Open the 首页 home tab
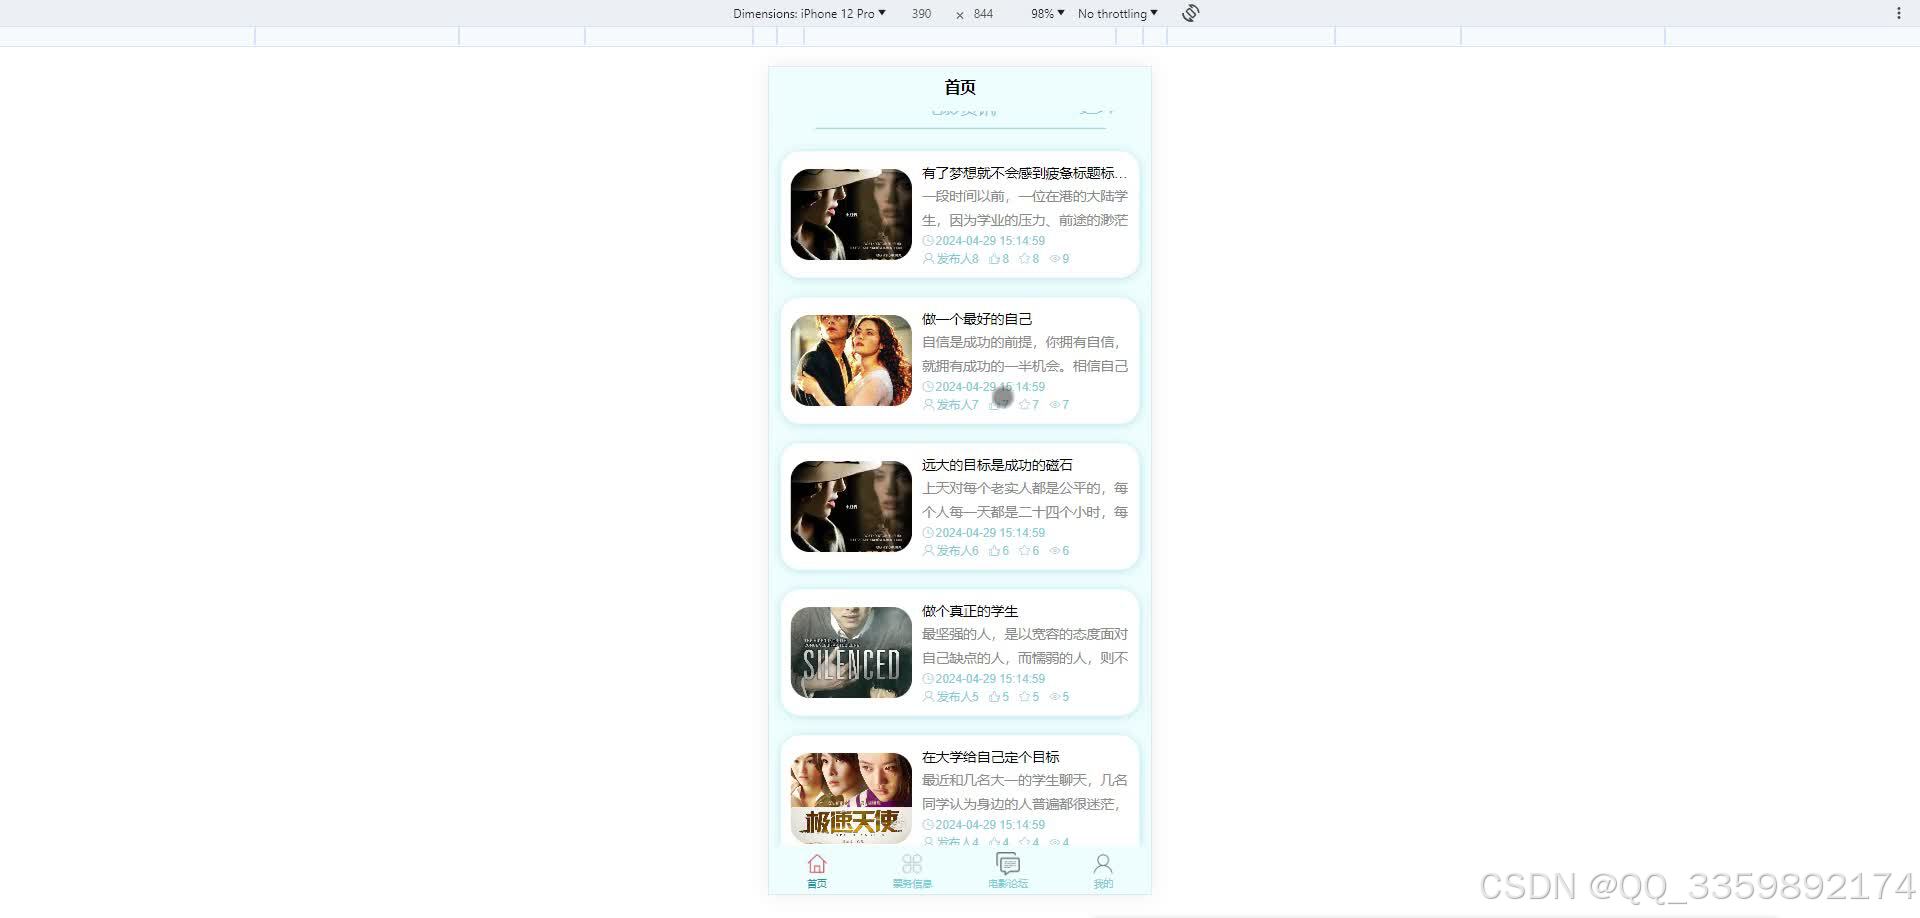This screenshot has width=1920, height=918. [x=817, y=871]
